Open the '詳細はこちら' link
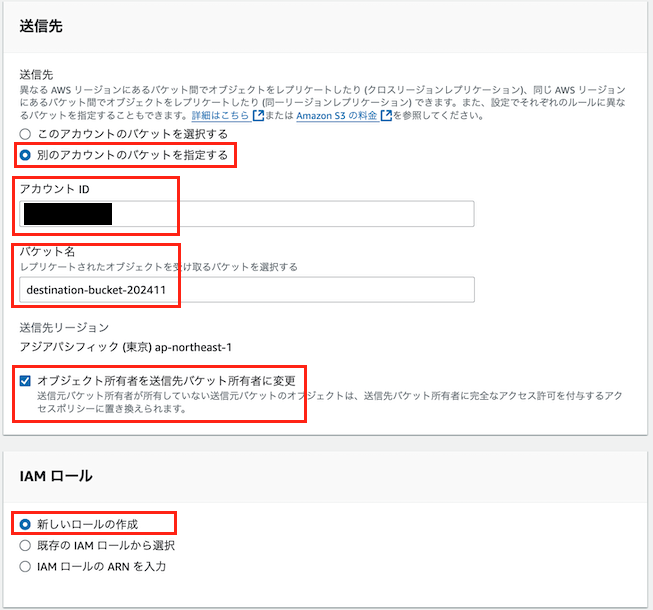The image size is (653, 610). pos(220,115)
